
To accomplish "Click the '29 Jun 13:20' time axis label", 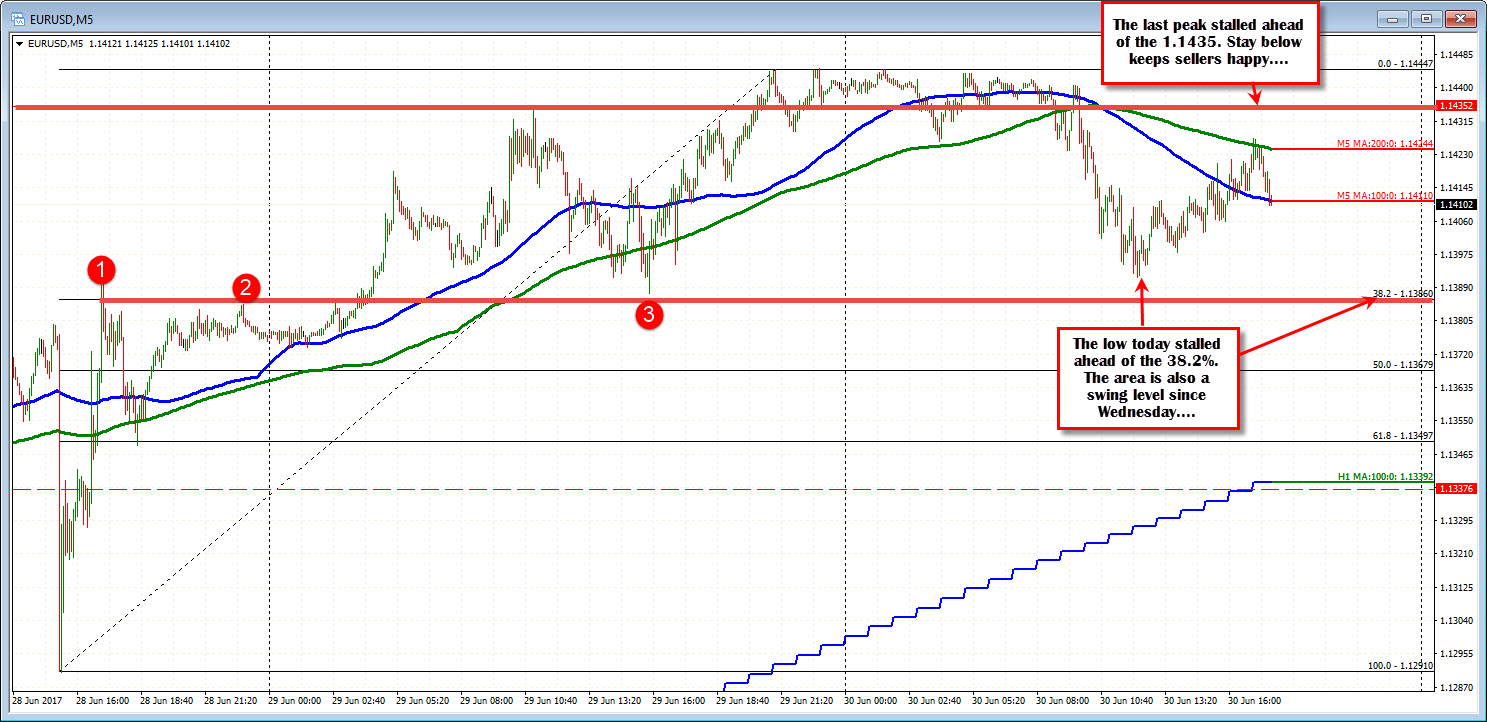I will point(614,701).
